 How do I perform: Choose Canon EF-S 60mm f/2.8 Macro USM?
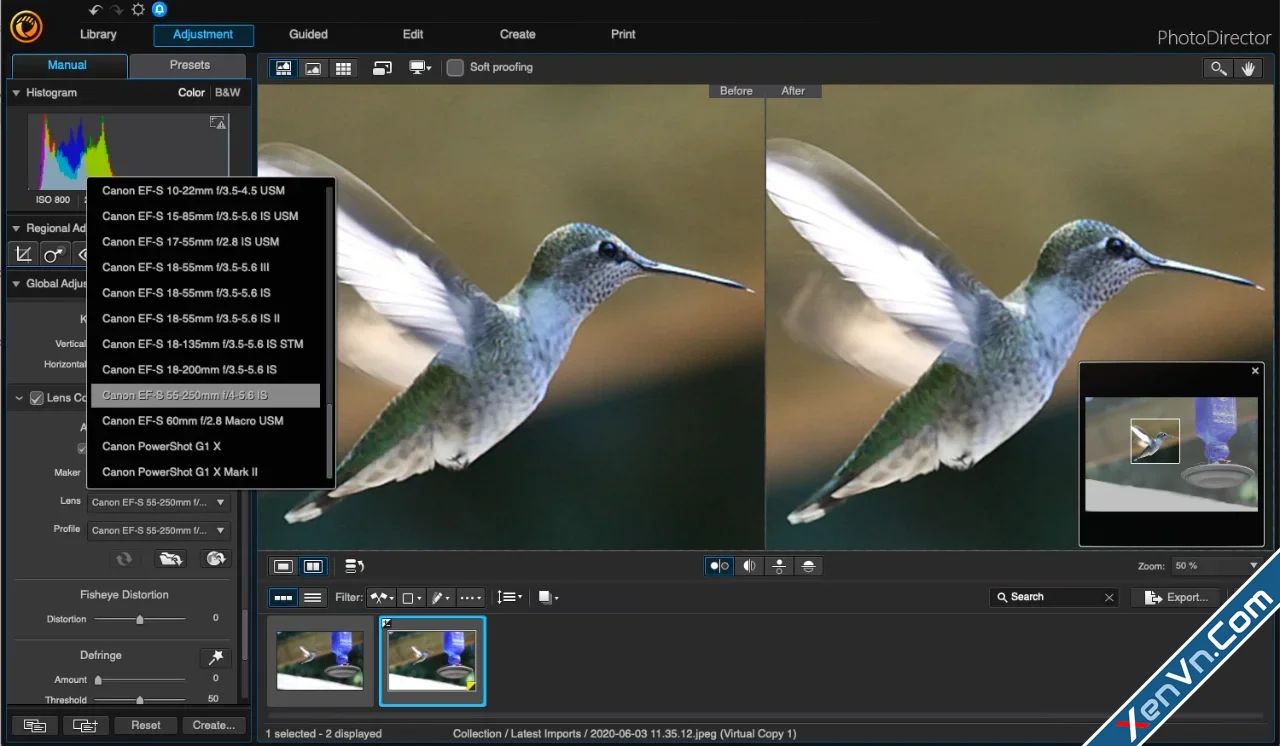[205, 421]
